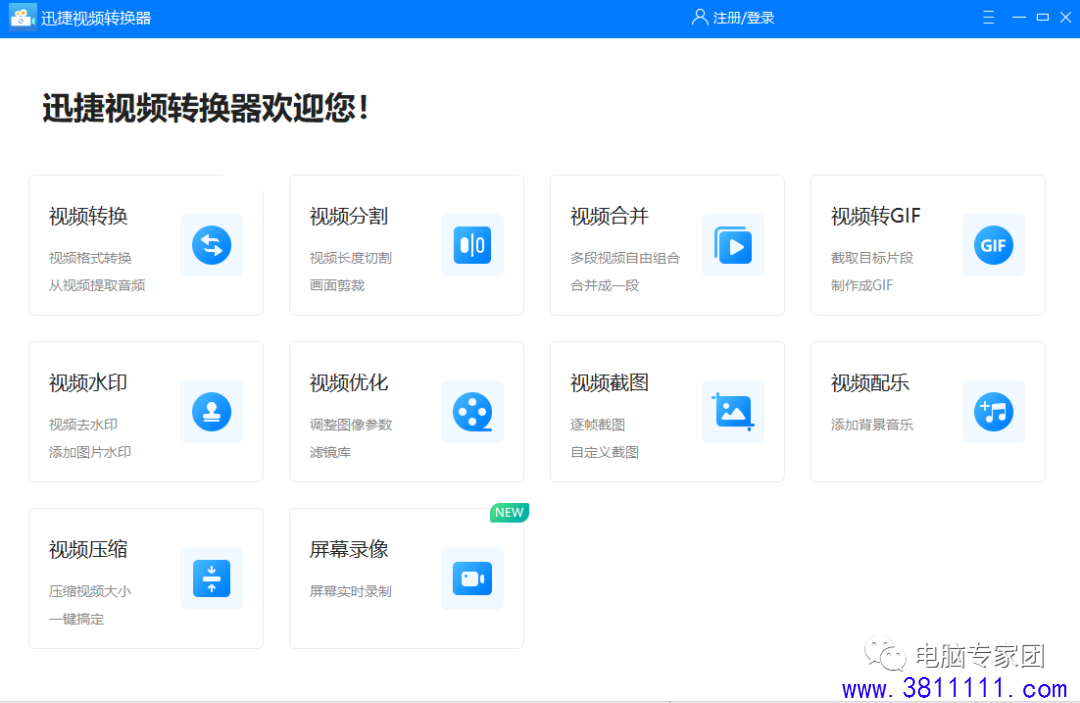Click the 视频水印 stamp icon
The image size is (1080, 703).
(x=211, y=412)
